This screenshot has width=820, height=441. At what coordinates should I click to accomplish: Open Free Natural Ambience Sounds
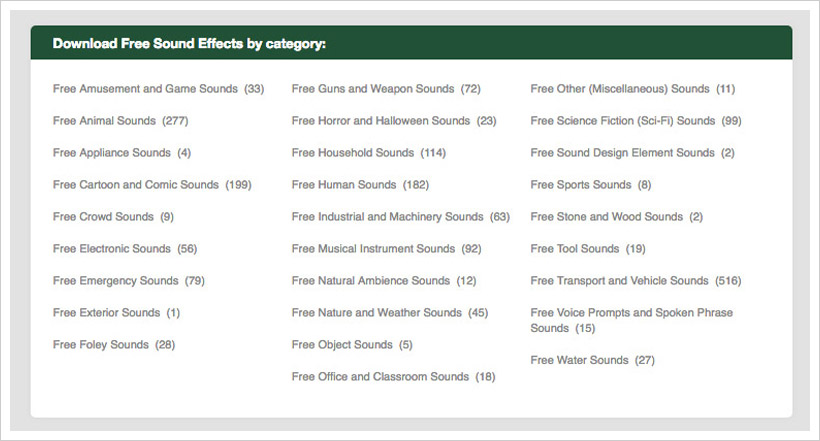[x=371, y=280]
